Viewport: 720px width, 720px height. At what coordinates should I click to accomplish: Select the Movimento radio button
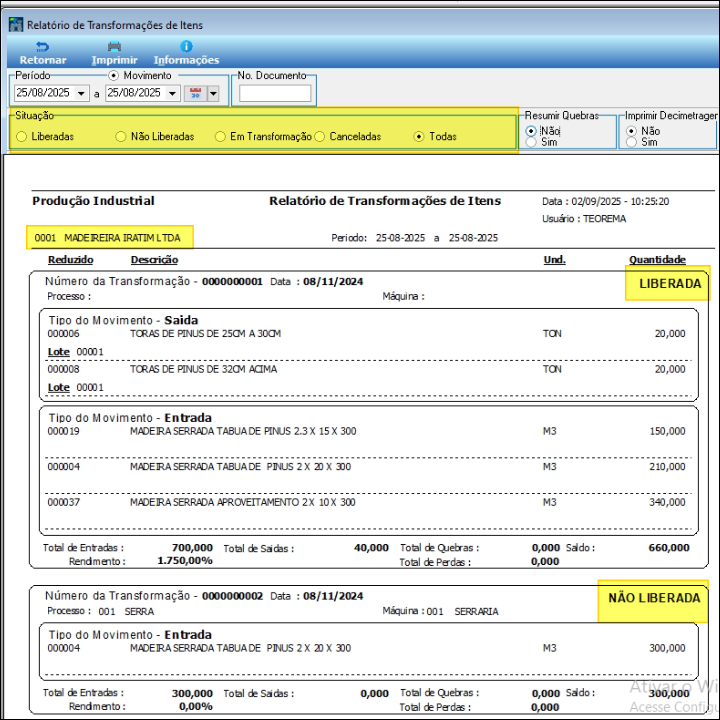pyautogui.click(x=113, y=75)
